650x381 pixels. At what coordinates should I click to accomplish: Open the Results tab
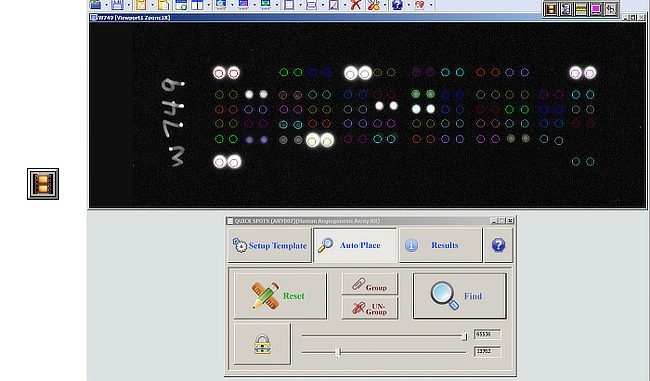441,245
